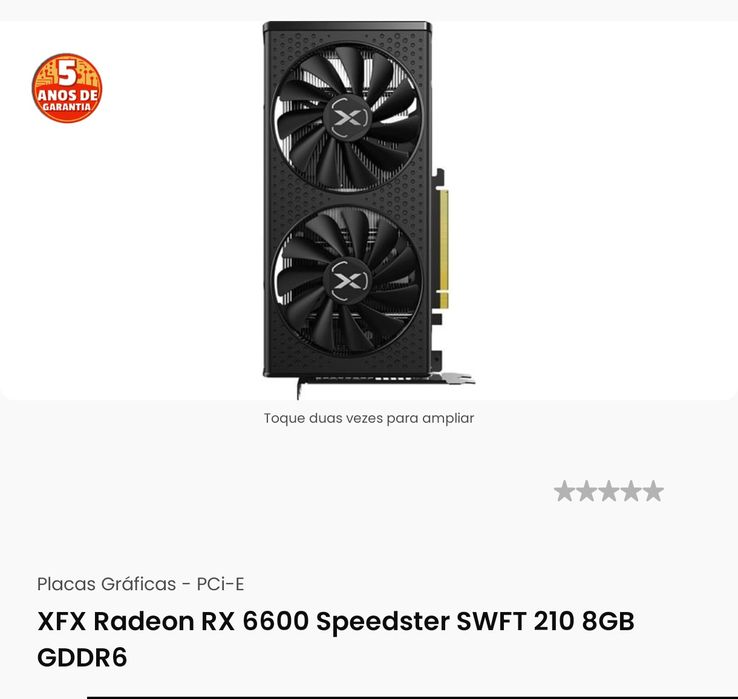Click the 5 Anos de Garantia badge
Image resolution: width=738 pixels, height=699 pixels.
[67, 88]
